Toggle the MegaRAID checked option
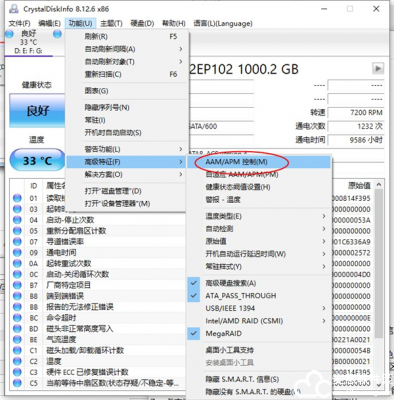 (x=259, y=333)
